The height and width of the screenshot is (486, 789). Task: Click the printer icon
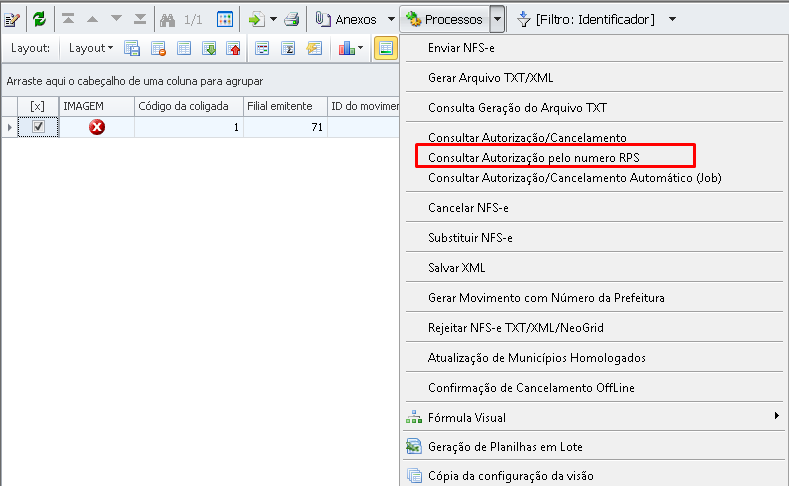click(x=292, y=20)
